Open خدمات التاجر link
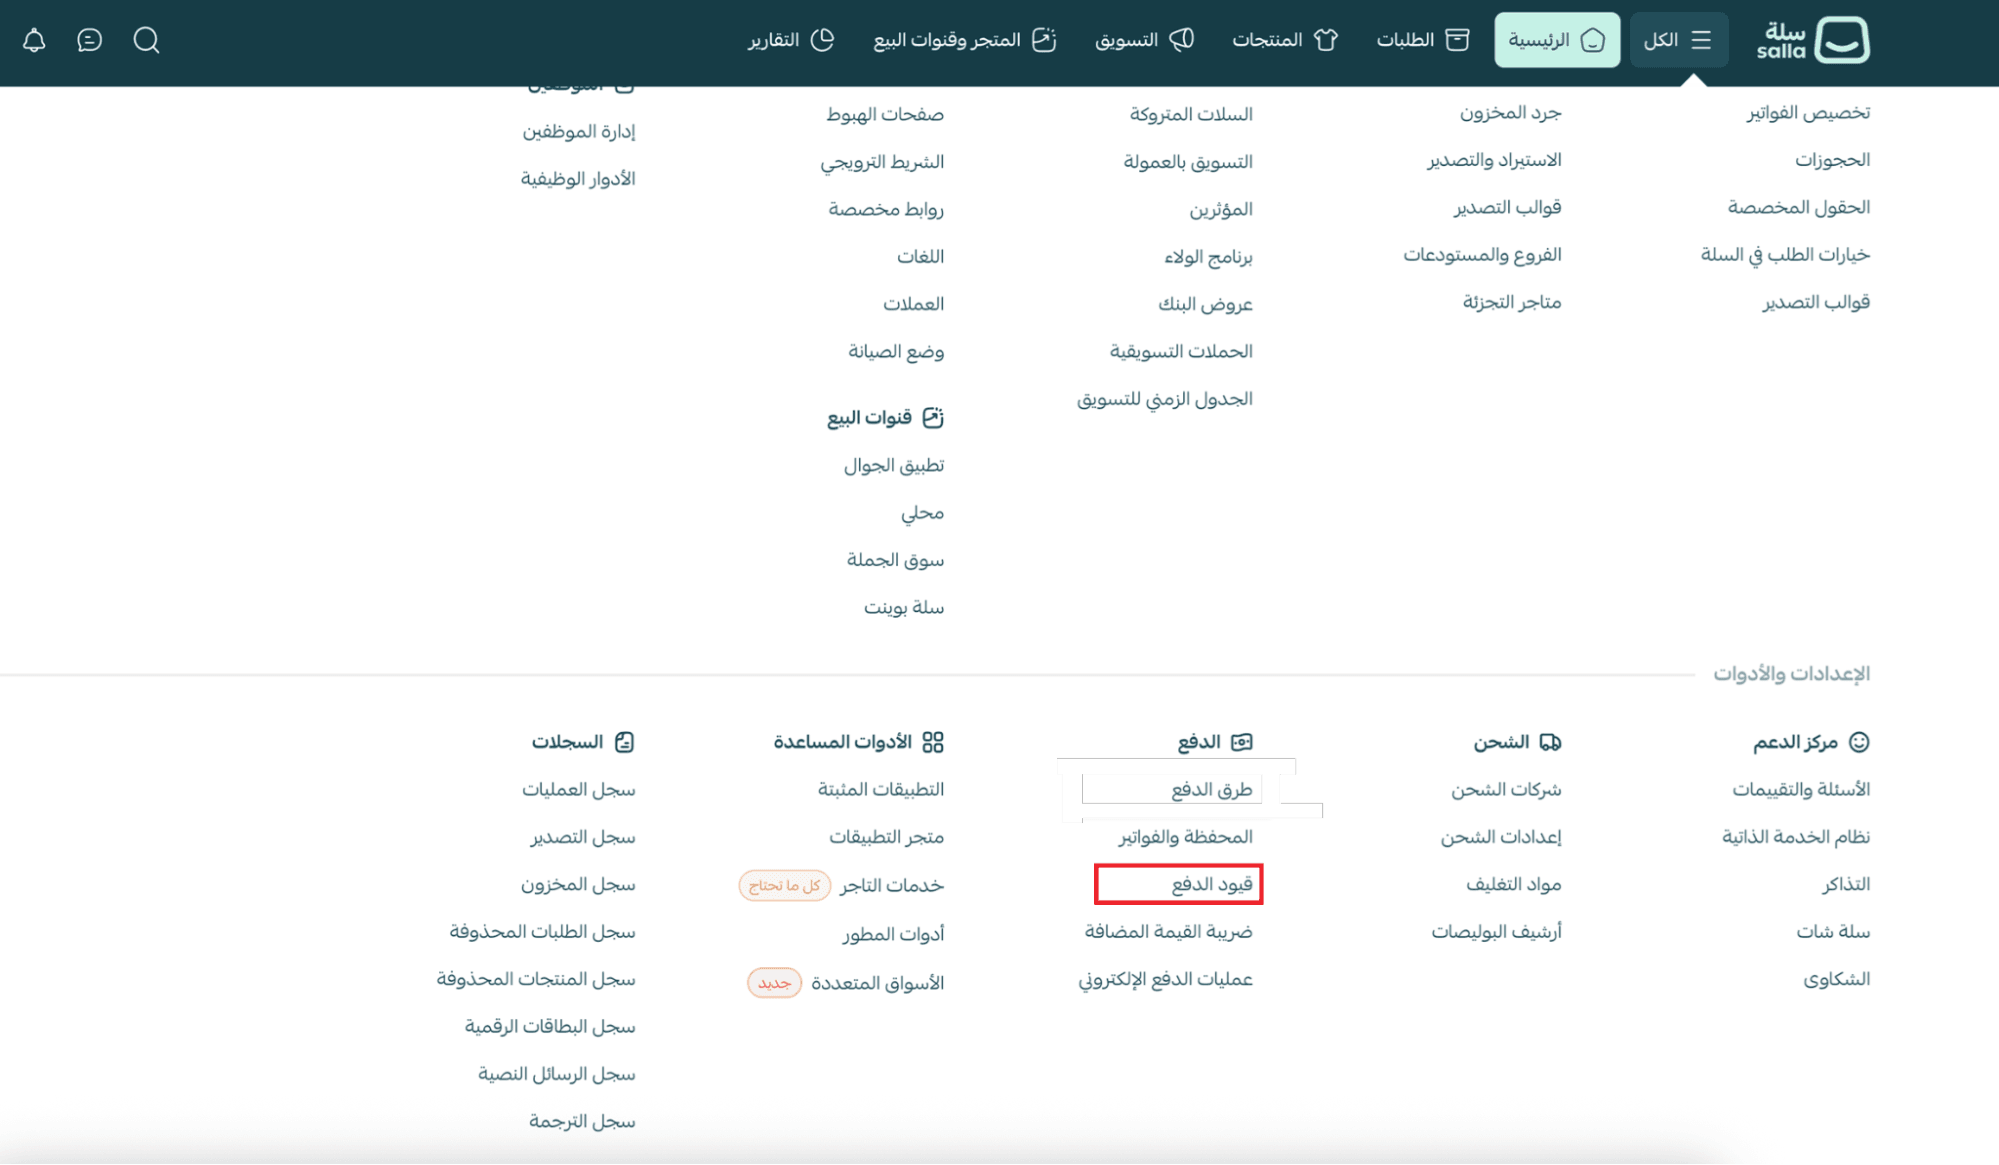Screen dimensions: 1999x1165 point(891,885)
